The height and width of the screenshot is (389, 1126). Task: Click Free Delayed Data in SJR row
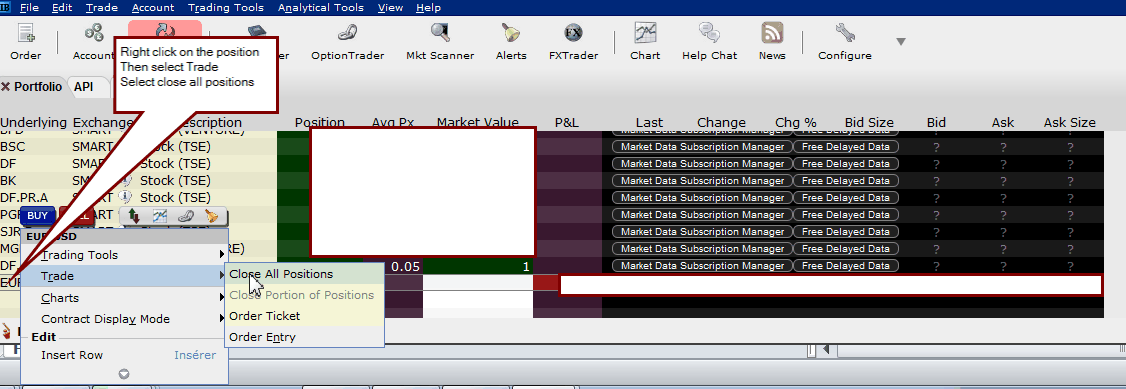[845, 232]
